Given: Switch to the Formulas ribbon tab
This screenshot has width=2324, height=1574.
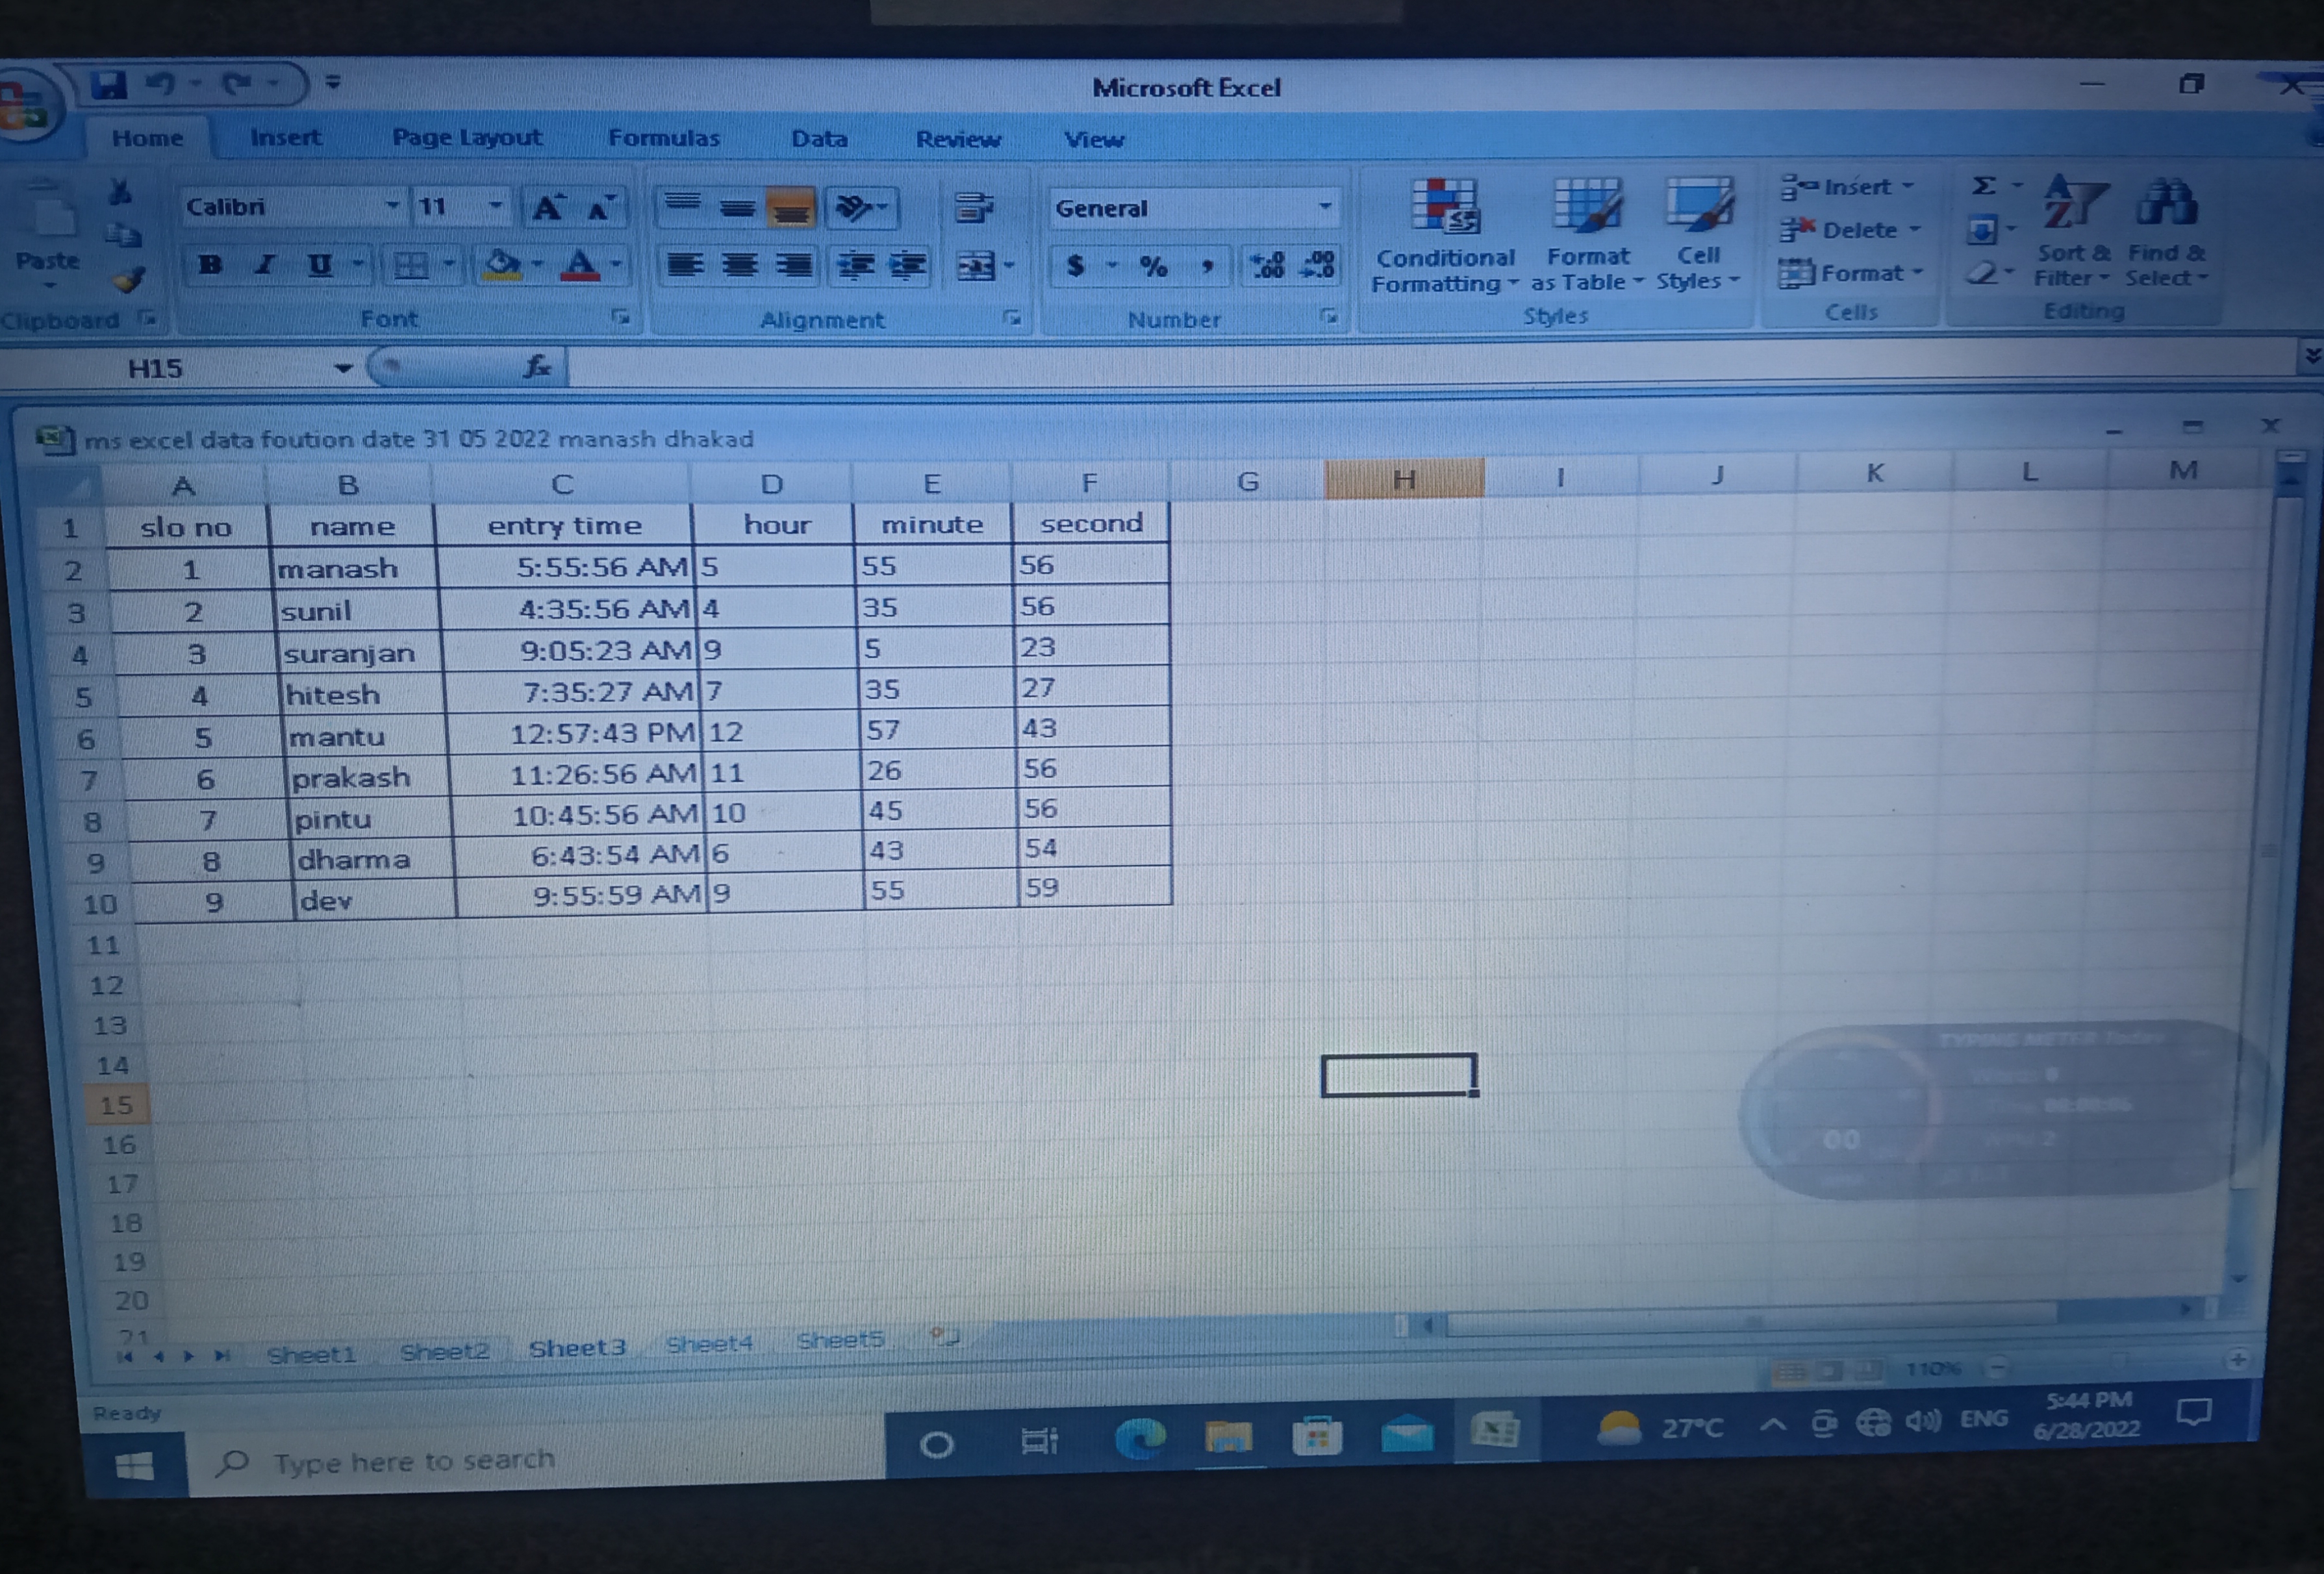Looking at the screenshot, I should point(663,138).
